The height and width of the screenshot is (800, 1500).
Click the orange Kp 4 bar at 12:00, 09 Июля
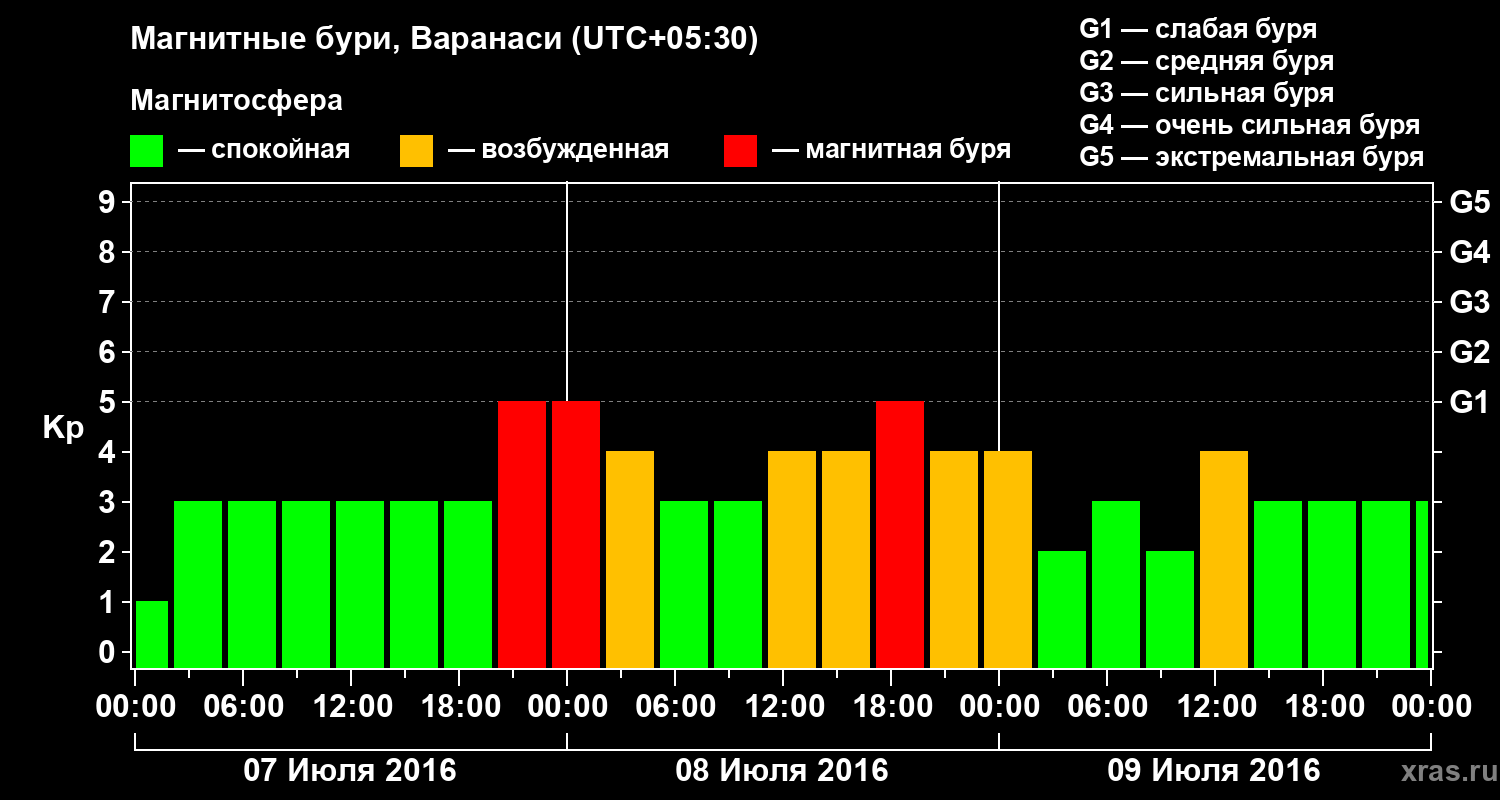[1224, 559]
